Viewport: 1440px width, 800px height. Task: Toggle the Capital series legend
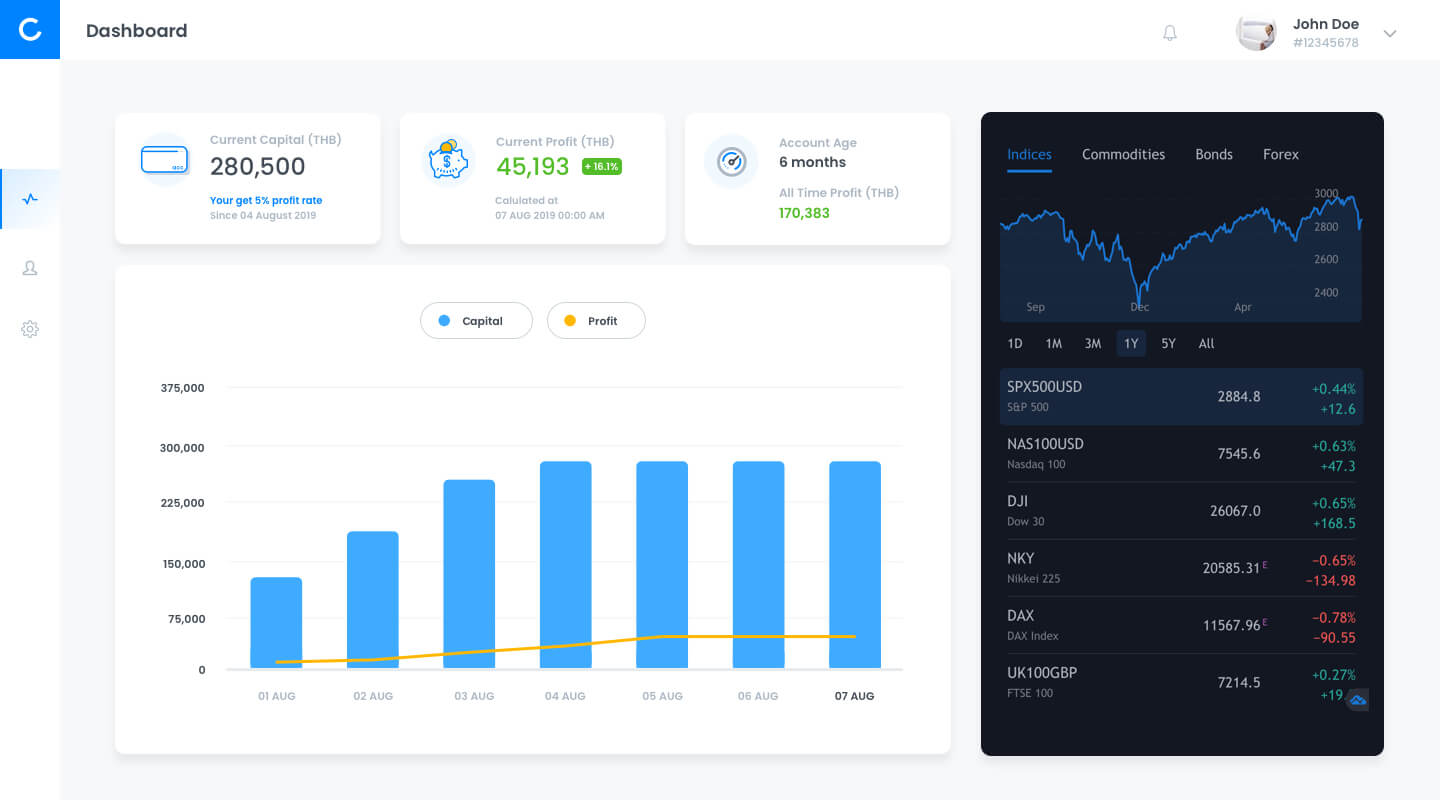point(476,321)
